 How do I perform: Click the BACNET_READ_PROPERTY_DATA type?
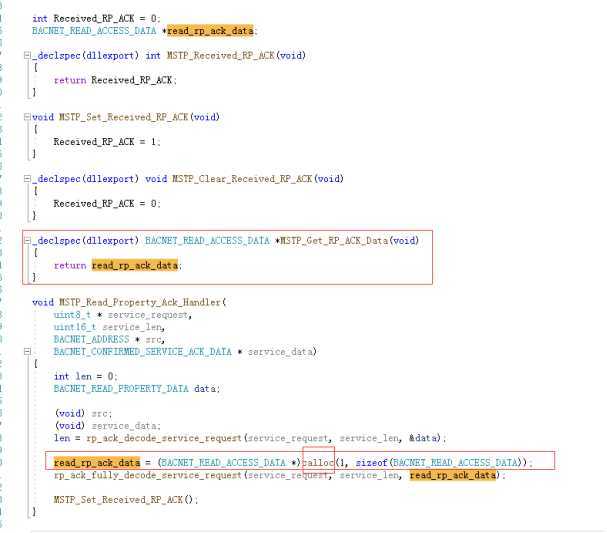[121, 389]
